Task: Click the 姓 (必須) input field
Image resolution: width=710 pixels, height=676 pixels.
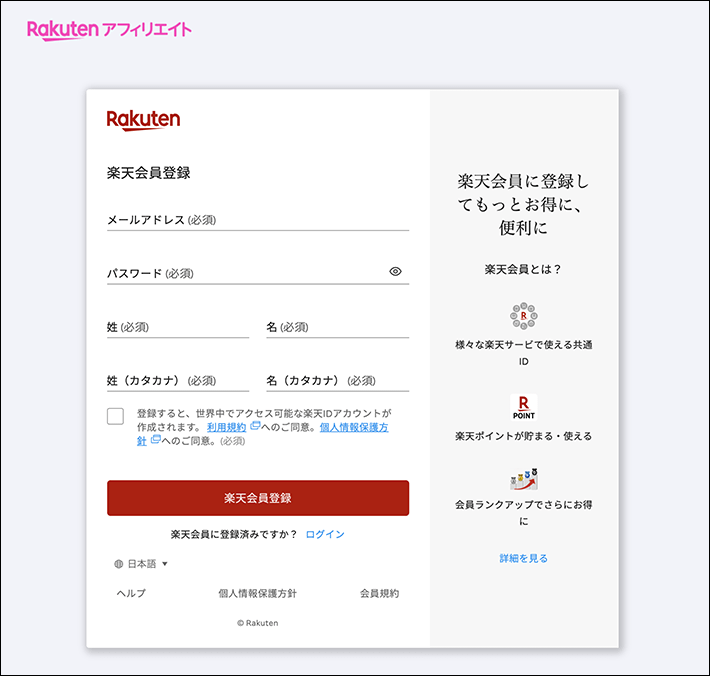Action: [x=178, y=326]
